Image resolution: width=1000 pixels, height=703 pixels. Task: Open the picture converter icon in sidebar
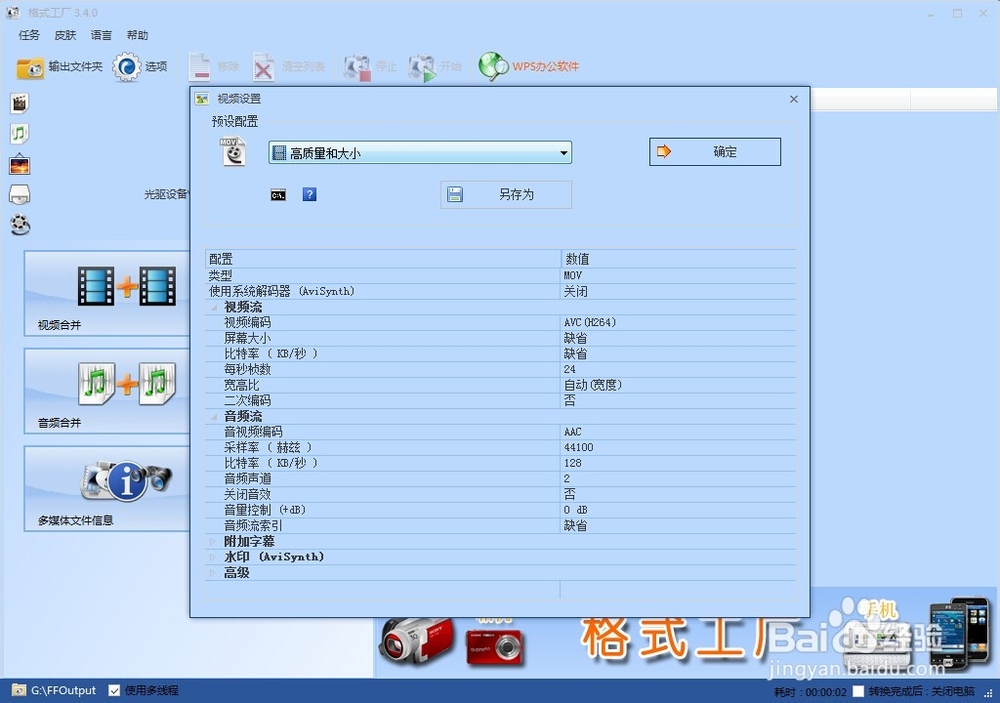click(20, 165)
